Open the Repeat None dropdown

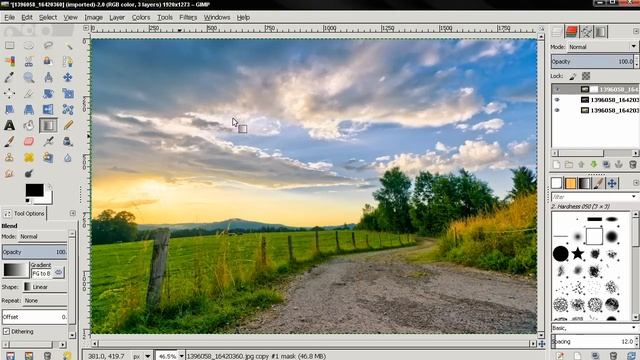45,300
